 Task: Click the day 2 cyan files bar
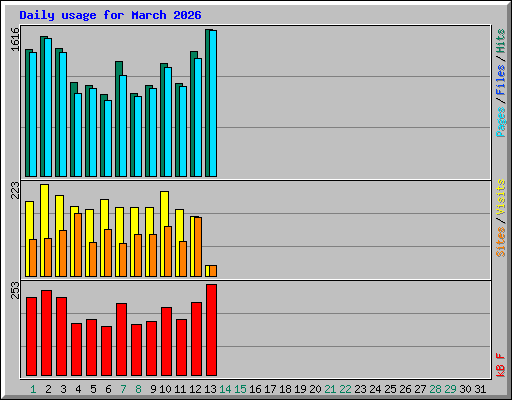48,107
